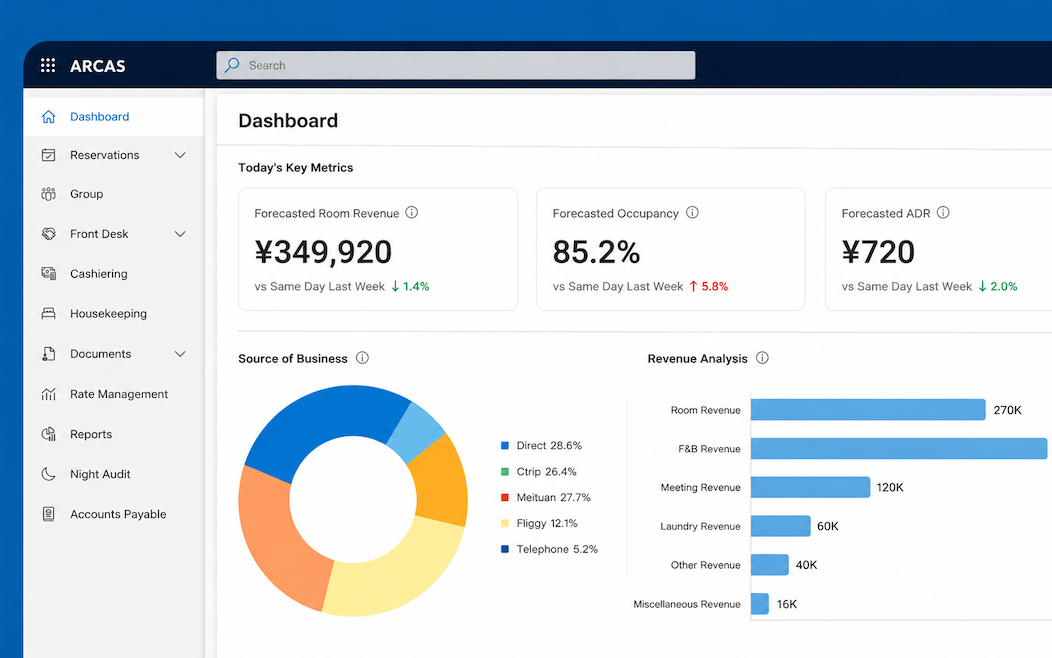Show info for Forecasted Occupancy
This screenshot has height=658, width=1052.
point(692,213)
